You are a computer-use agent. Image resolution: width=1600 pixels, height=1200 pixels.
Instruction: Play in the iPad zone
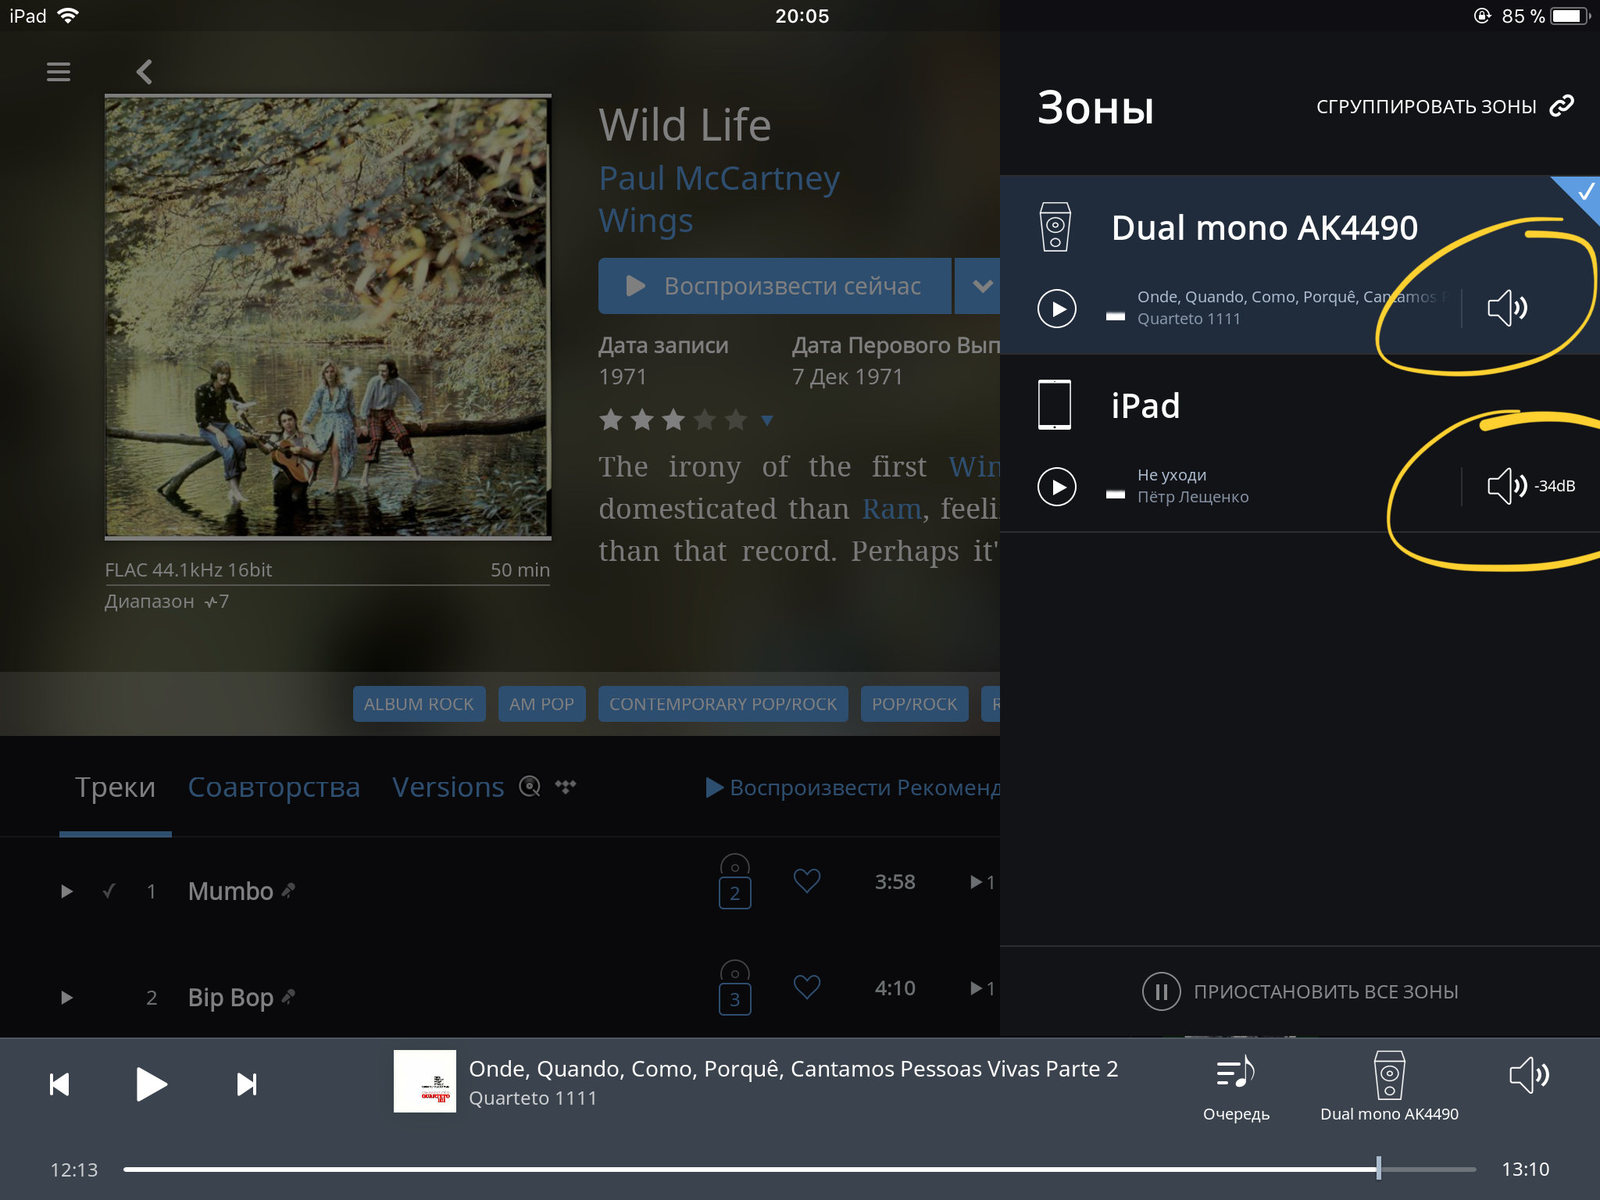pyautogui.click(x=1057, y=487)
